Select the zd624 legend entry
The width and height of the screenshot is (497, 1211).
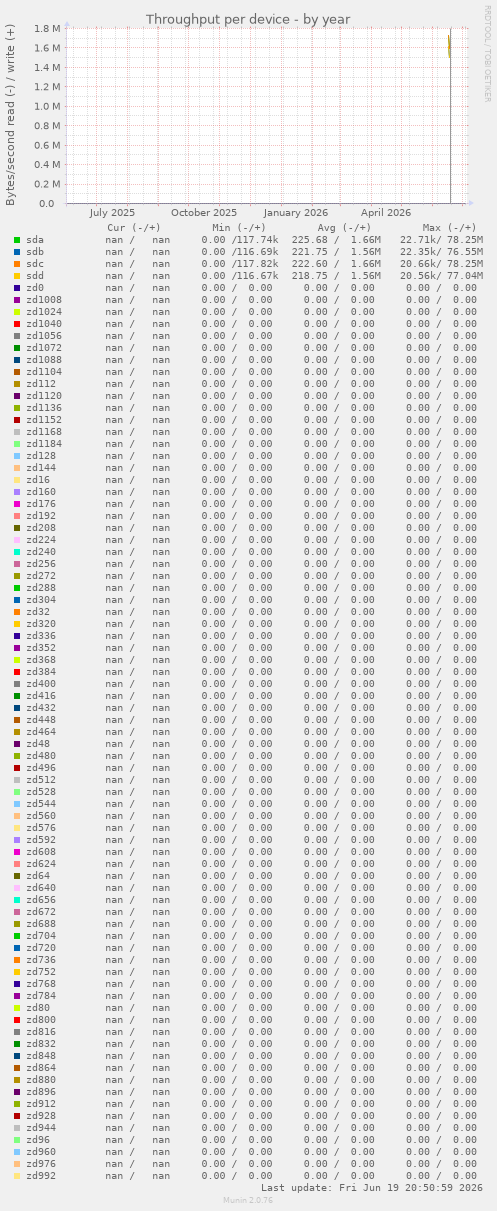(x=41, y=864)
